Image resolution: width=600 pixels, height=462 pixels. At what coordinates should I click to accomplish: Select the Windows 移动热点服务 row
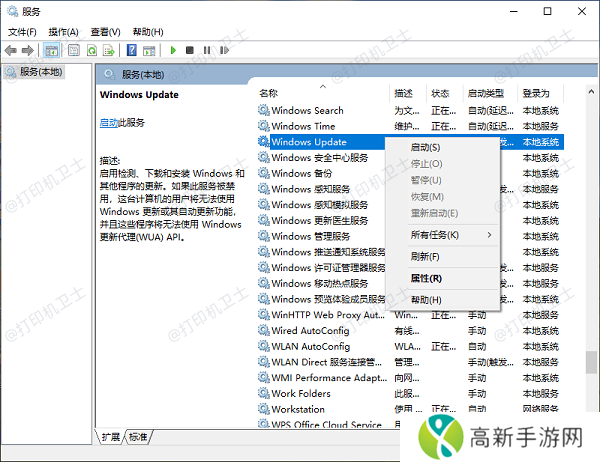(320, 283)
